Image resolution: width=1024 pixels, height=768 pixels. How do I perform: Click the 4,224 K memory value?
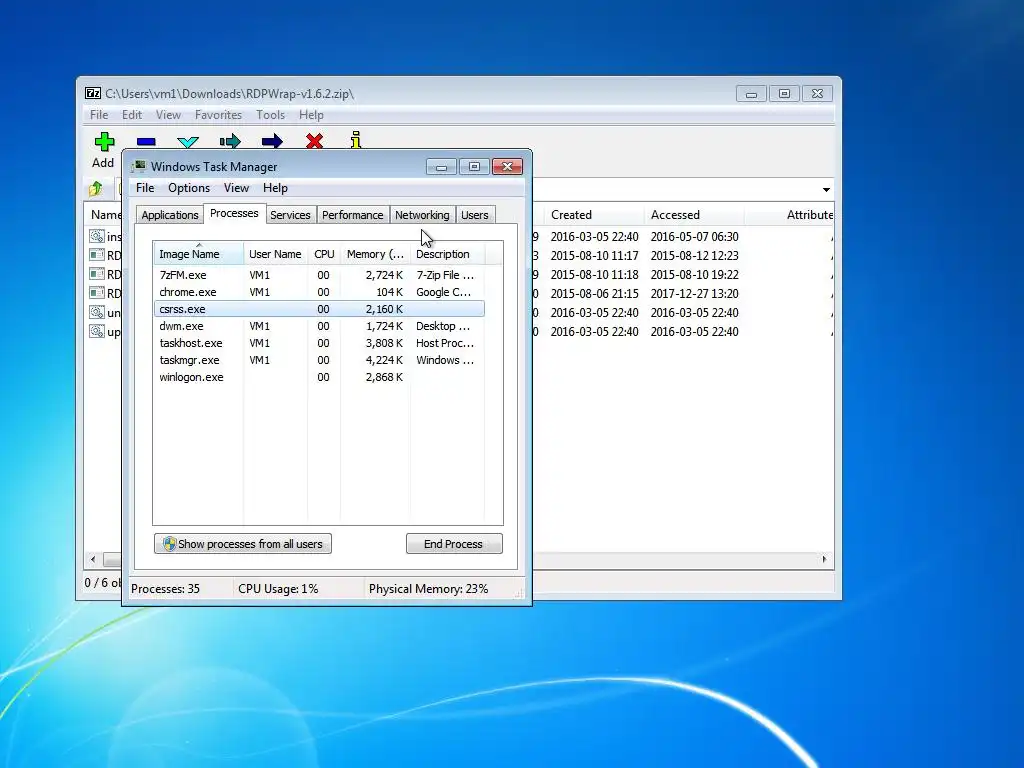(385, 360)
